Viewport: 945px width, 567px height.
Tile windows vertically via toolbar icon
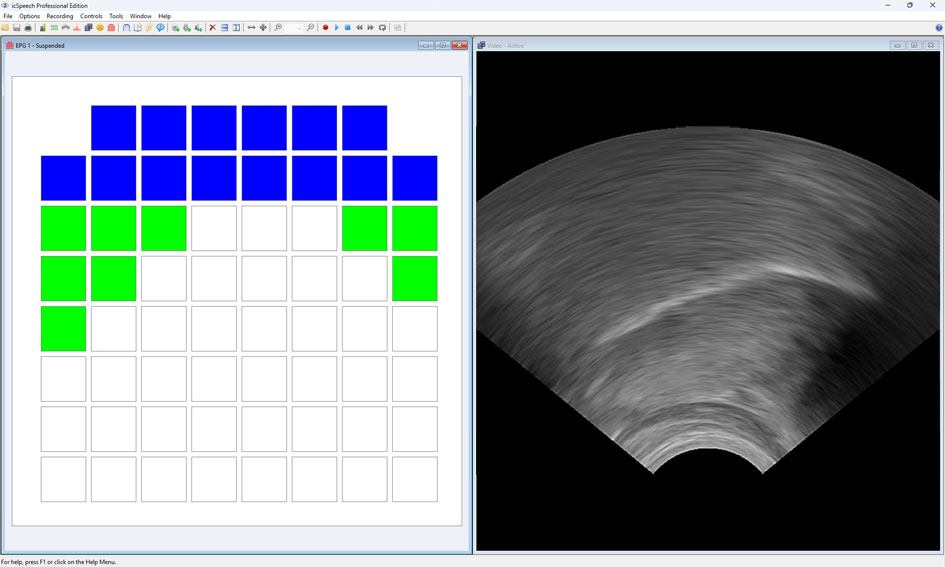point(236,28)
